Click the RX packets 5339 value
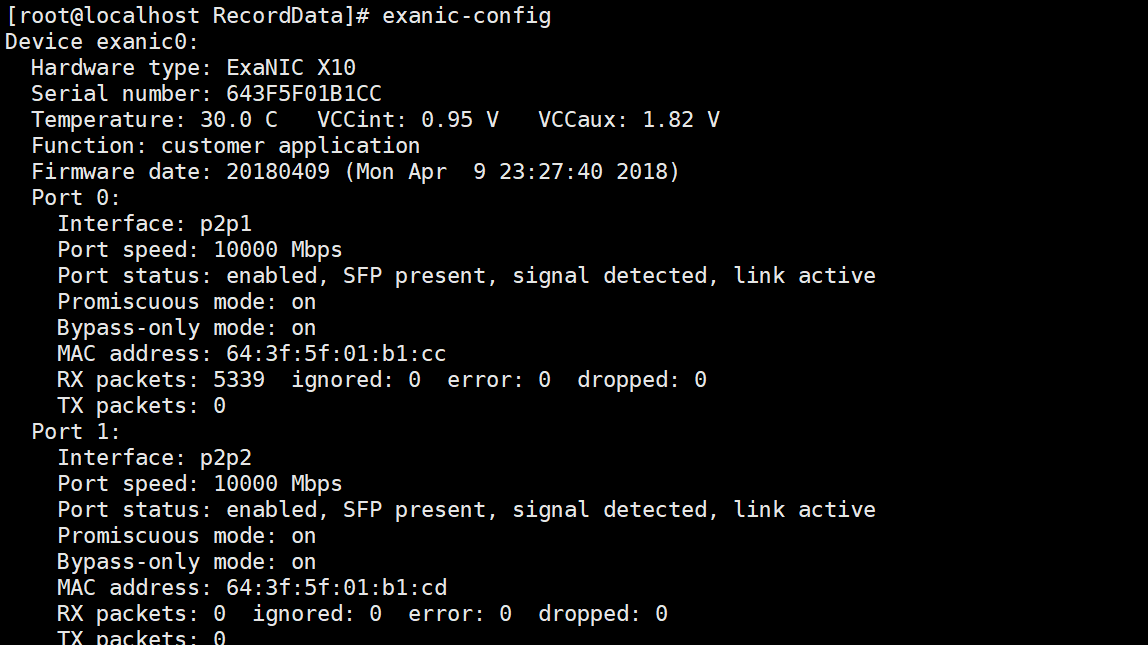Screen dimensions: 1148x645 pos(239,380)
